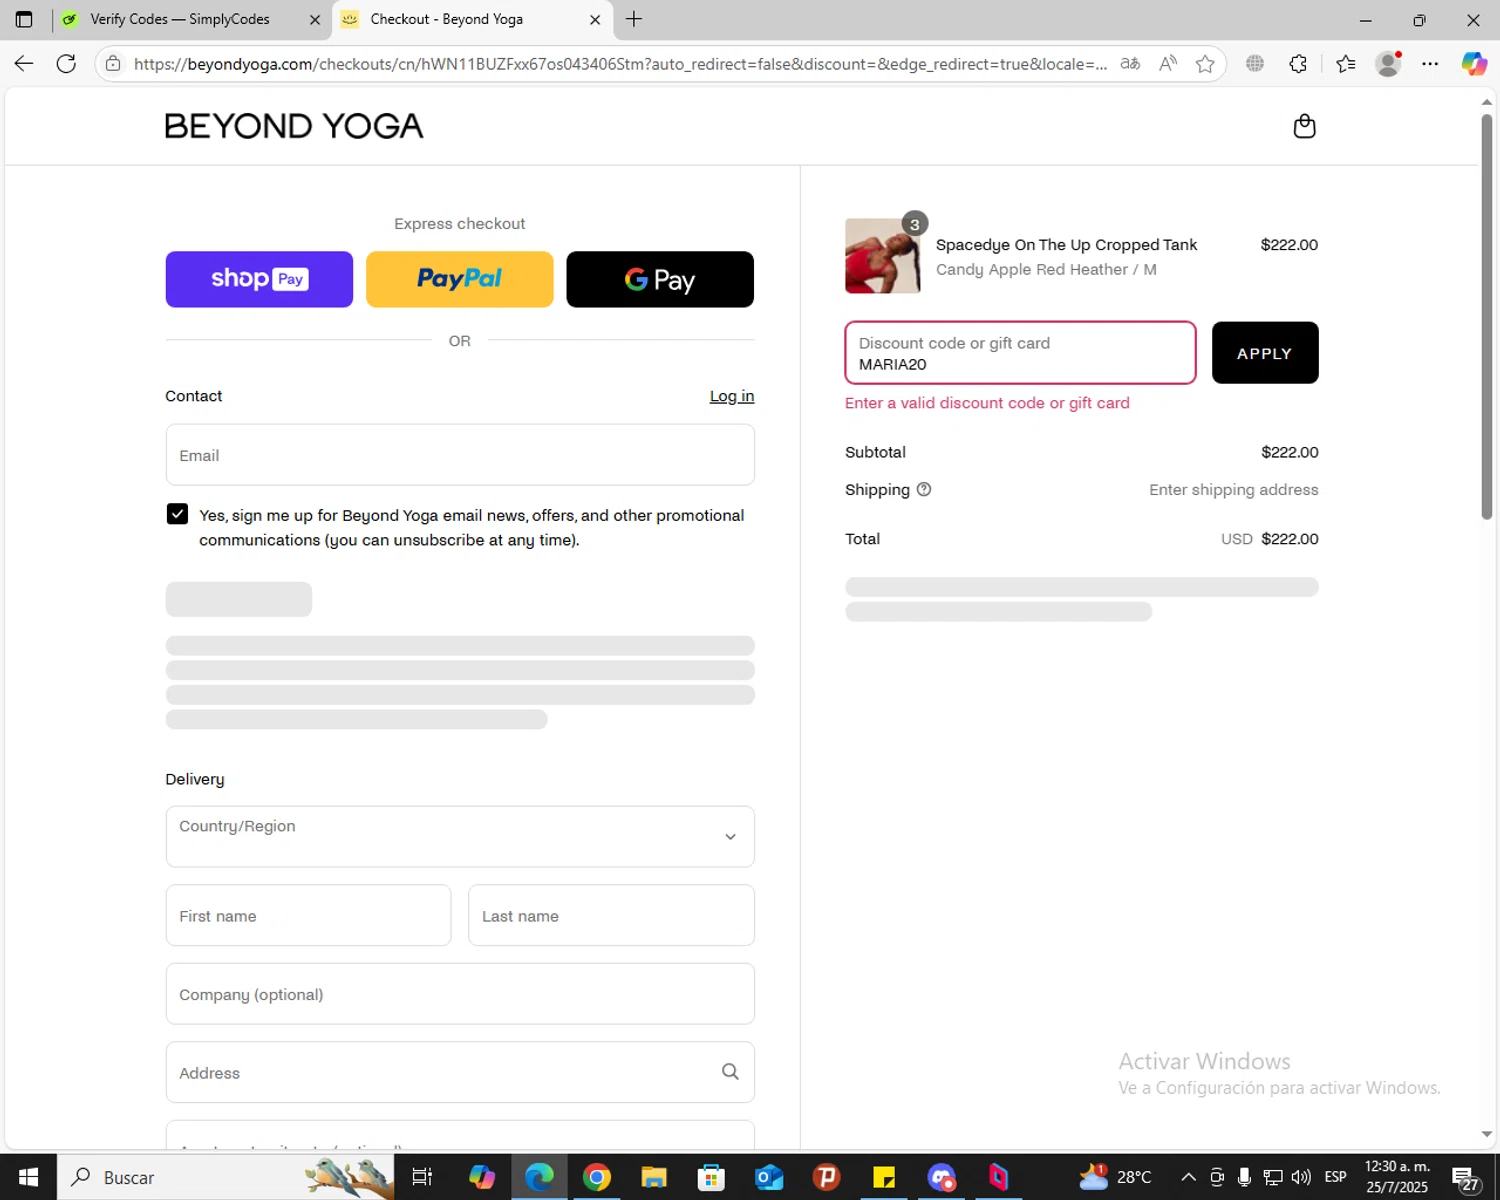This screenshot has height=1200, width=1500.
Task: Go back to the previous page
Action: [x=24, y=64]
